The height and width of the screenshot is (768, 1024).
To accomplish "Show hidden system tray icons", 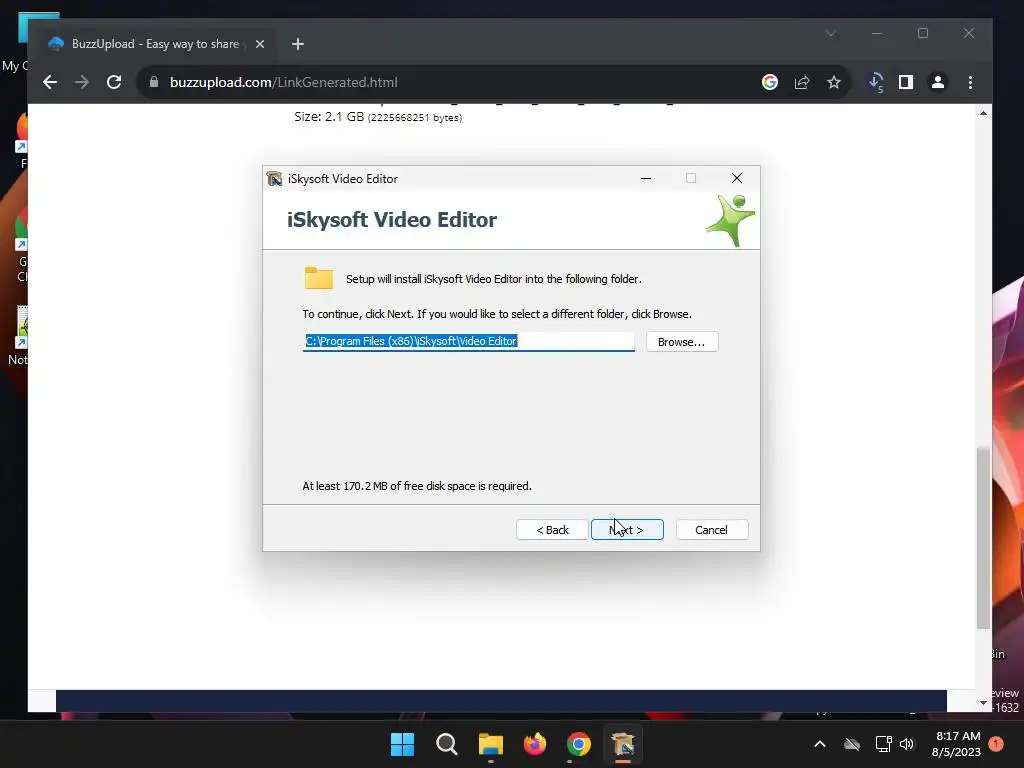I will pos(820,744).
